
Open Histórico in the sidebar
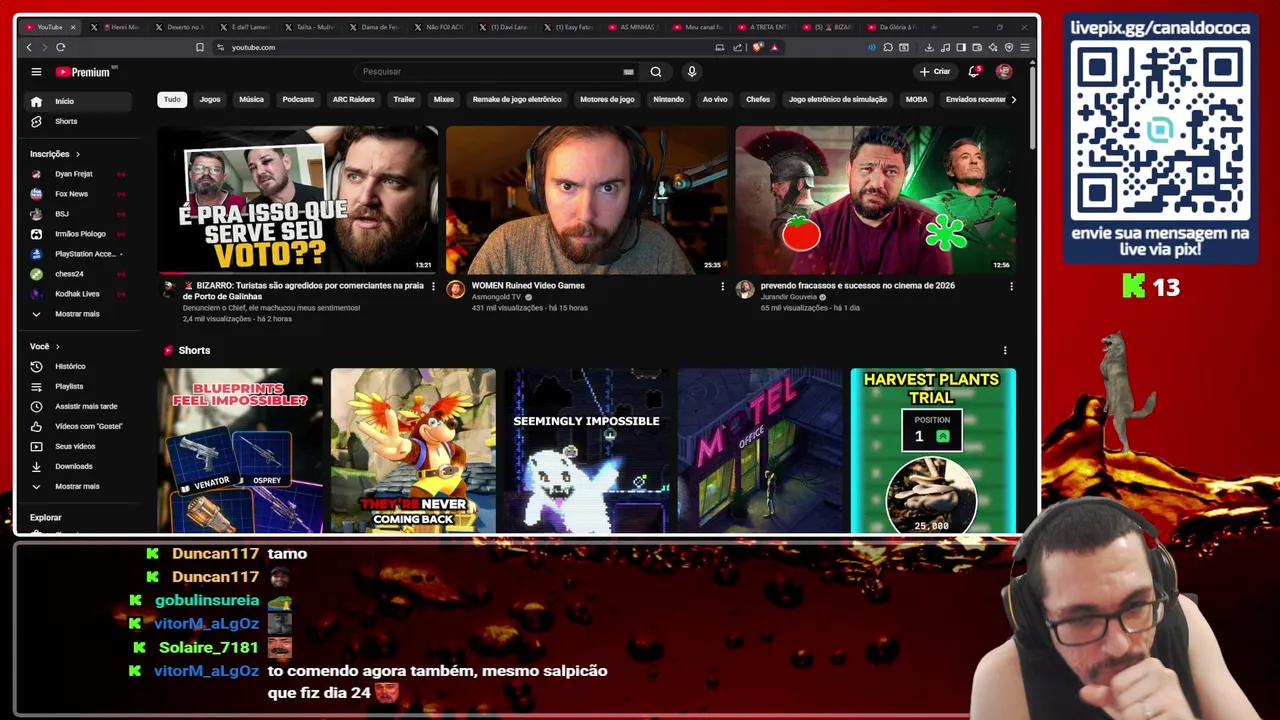[79, 366]
